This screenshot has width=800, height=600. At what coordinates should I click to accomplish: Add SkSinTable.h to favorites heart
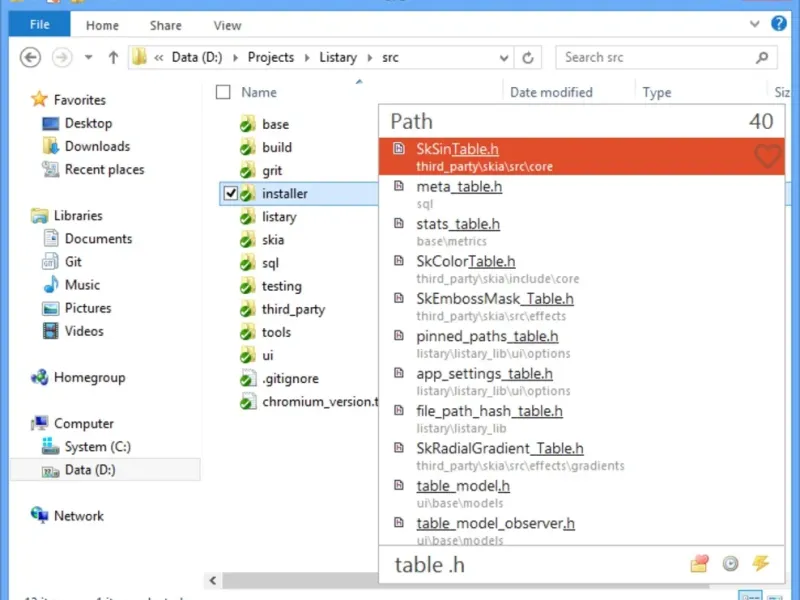[767, 156]
